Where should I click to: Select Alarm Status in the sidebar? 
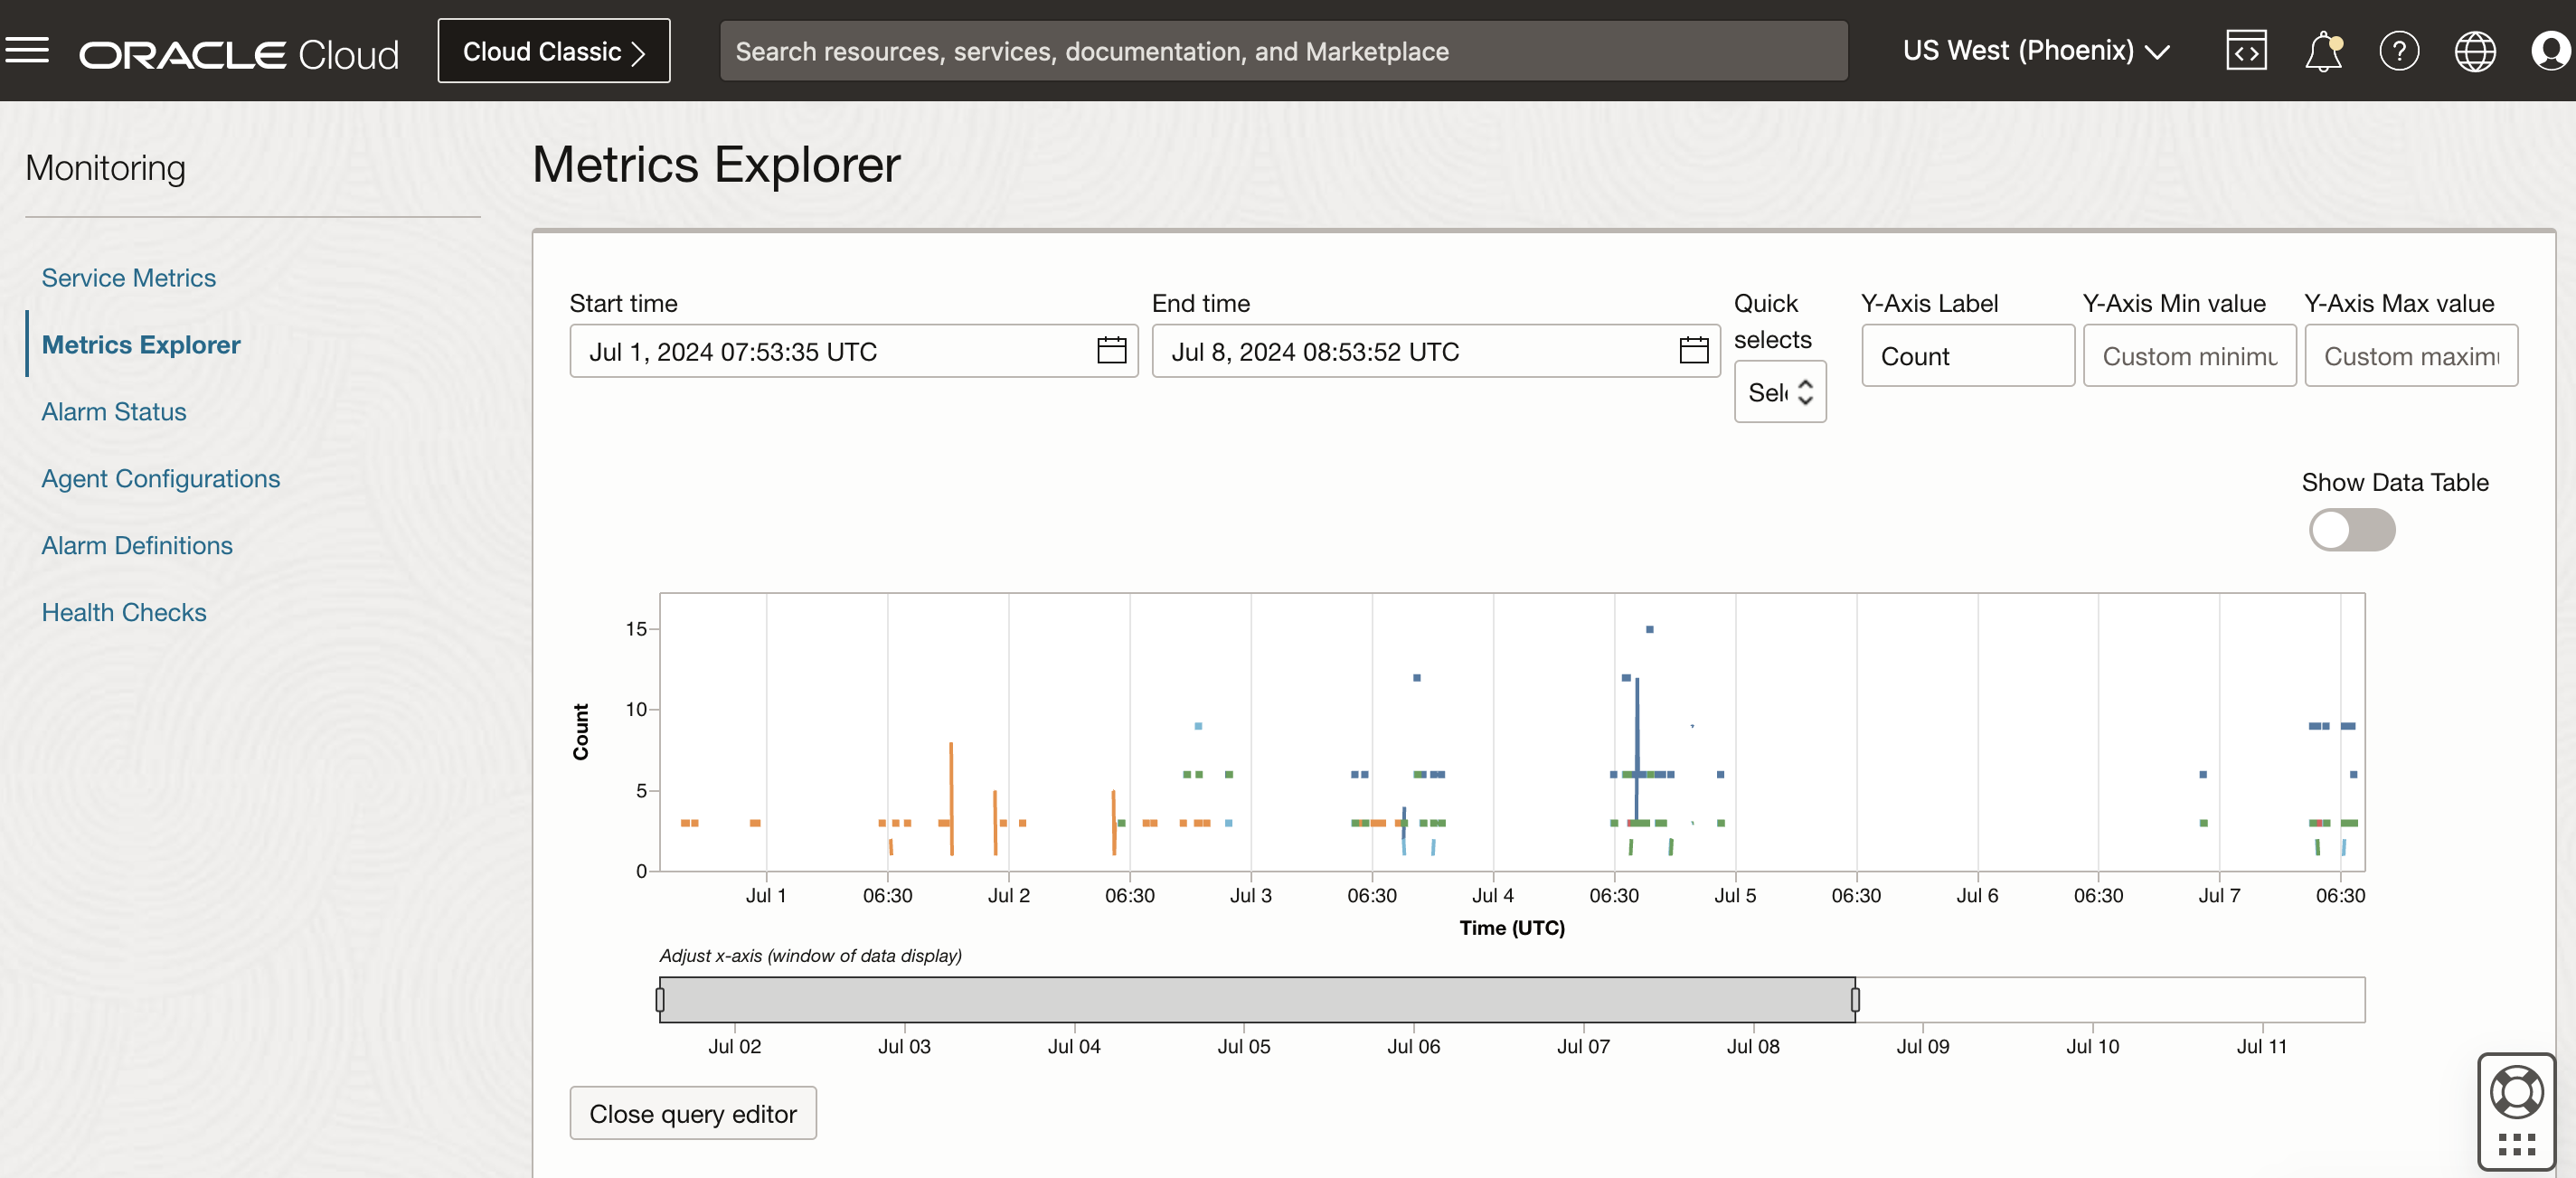pos(113,411)
